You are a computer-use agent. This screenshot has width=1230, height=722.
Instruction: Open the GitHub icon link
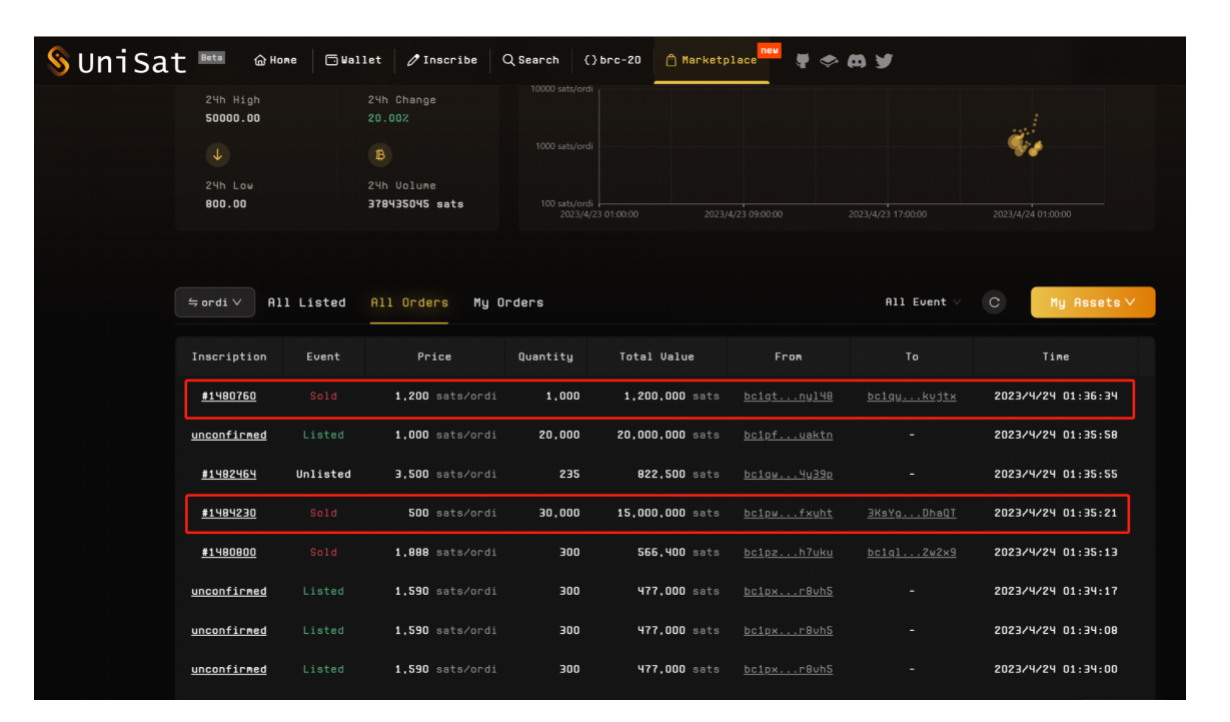coord(802,61)
